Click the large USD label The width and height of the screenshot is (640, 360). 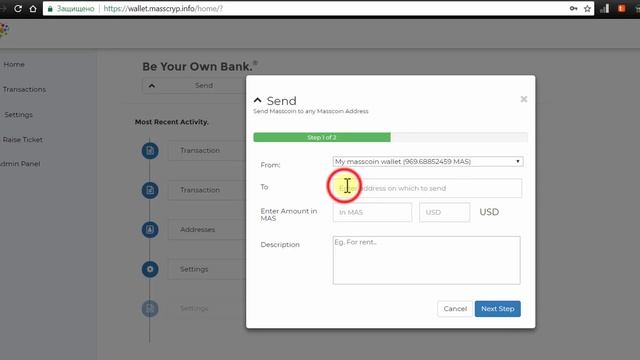coord(489,212)
